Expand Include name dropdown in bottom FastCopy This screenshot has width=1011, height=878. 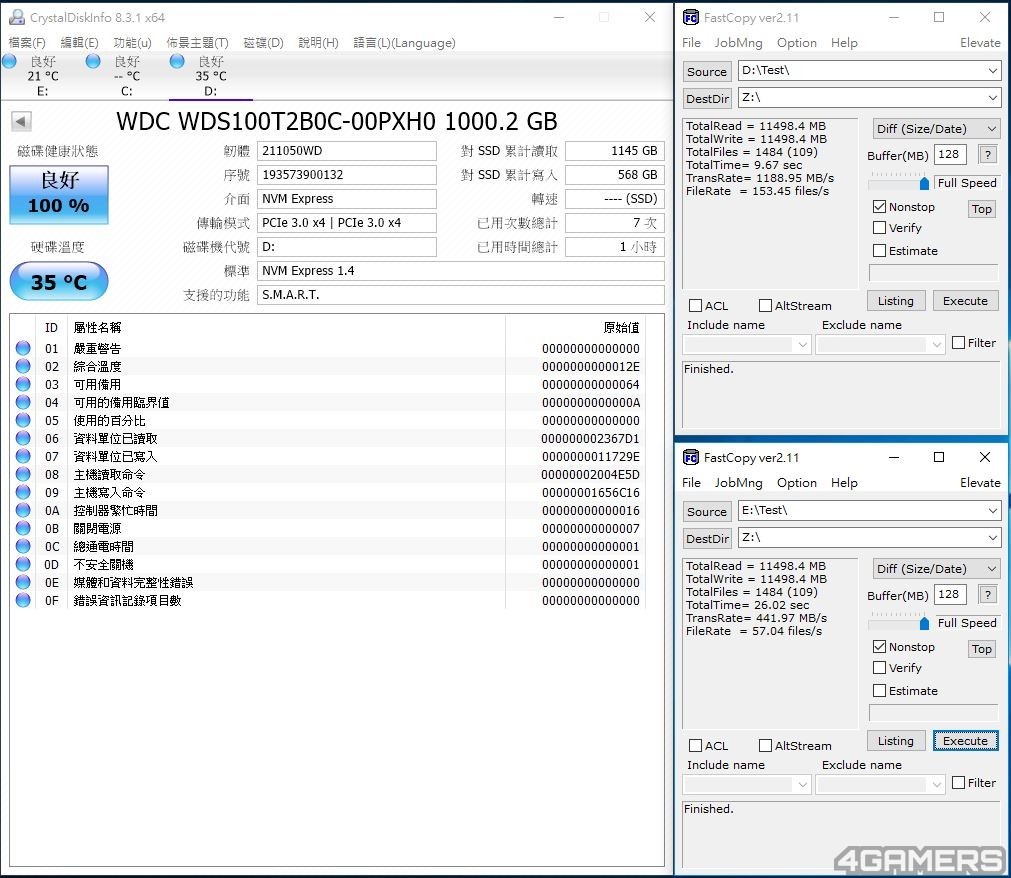click(802, 784)
